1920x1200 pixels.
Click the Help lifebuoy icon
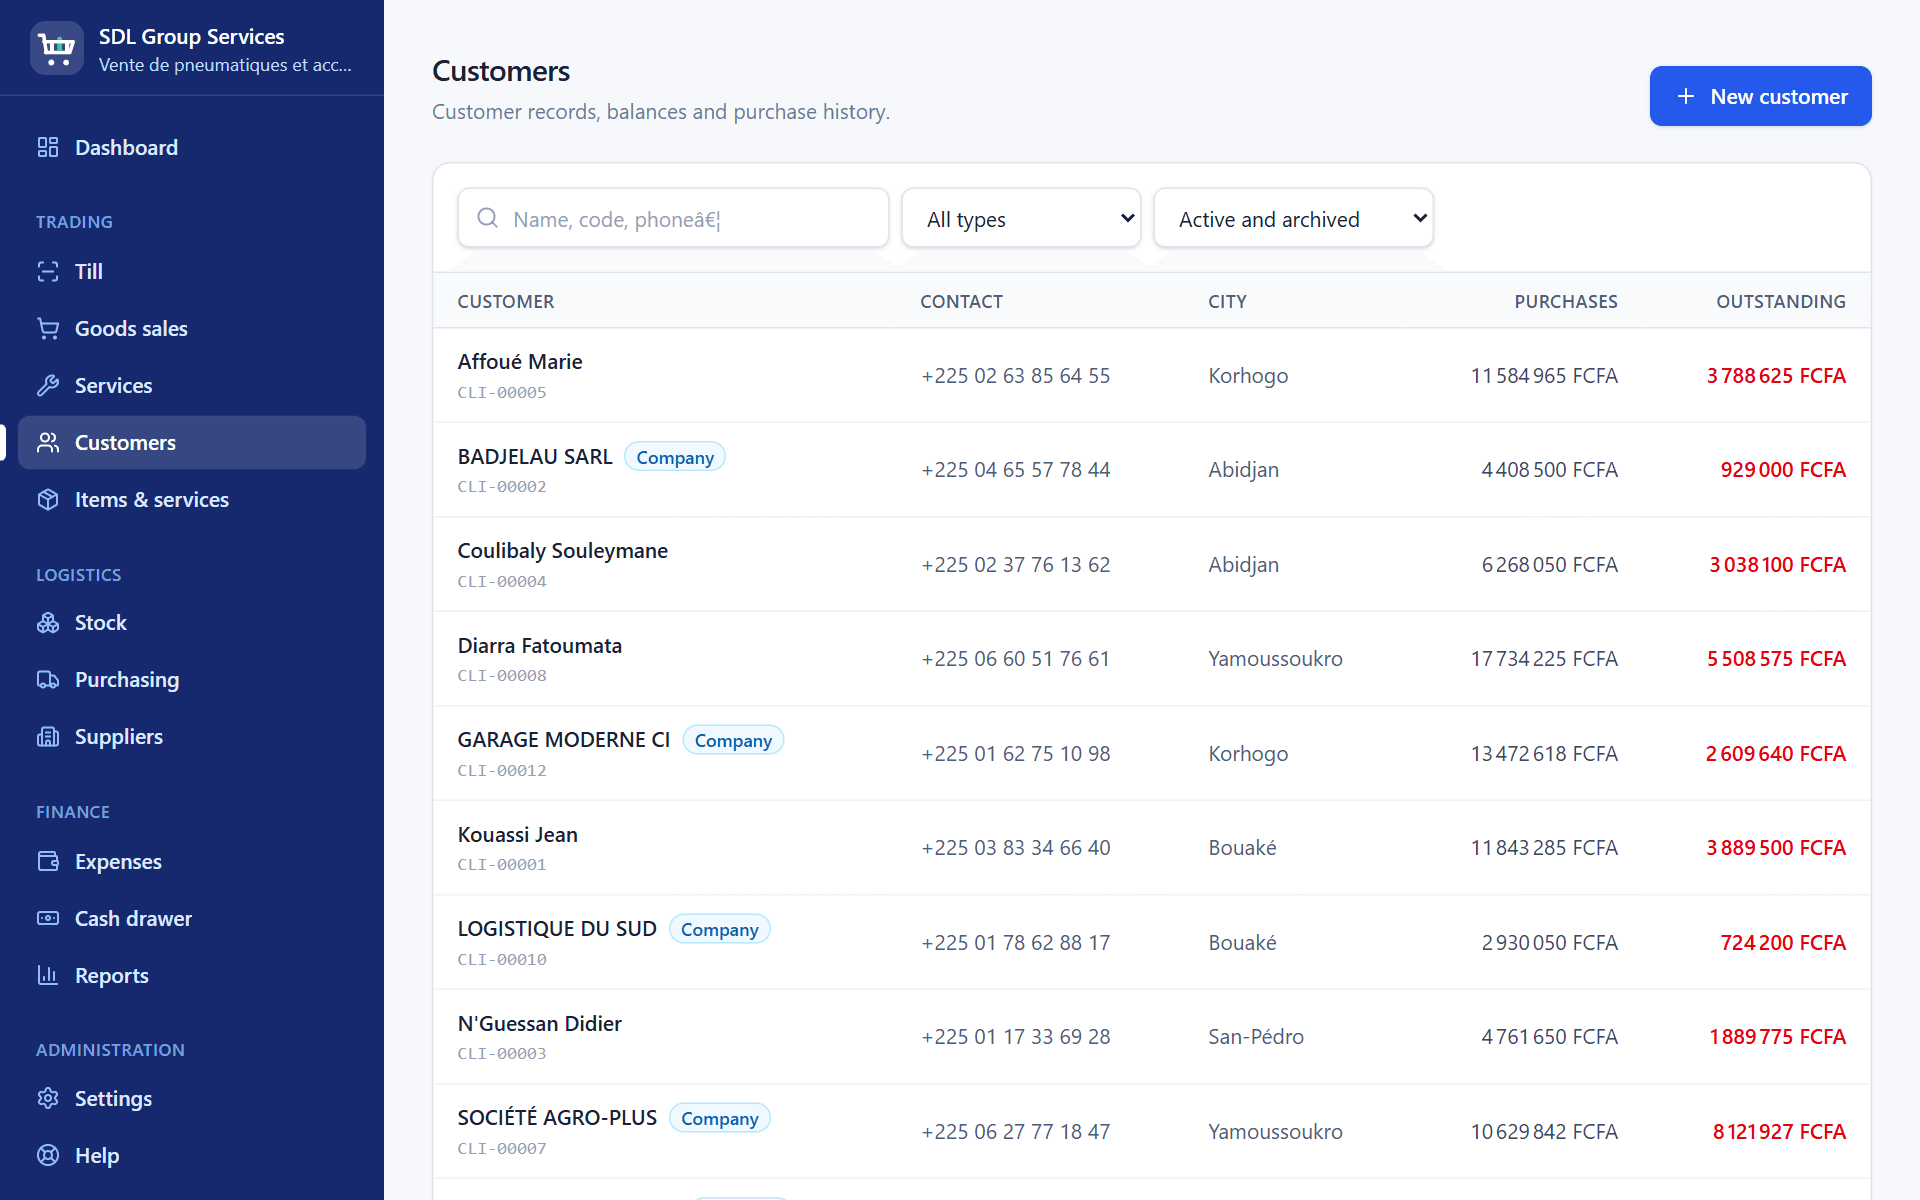point(48,1156)
